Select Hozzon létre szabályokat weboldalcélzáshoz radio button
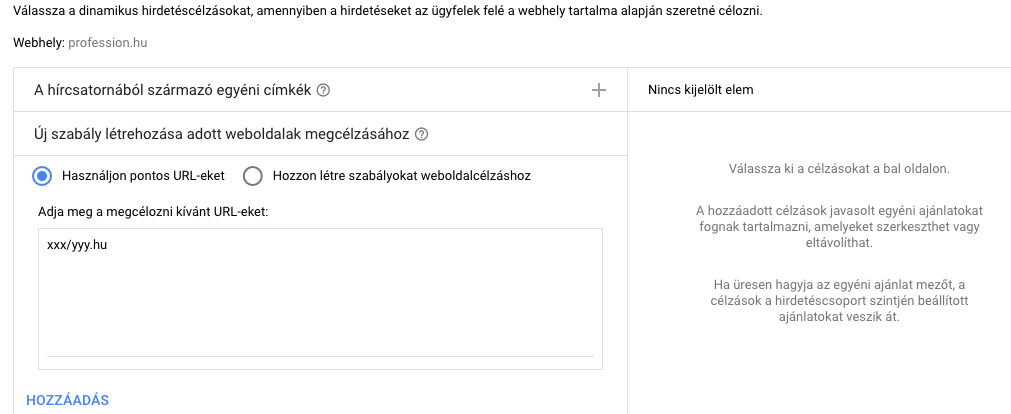 tap(253, 175)
